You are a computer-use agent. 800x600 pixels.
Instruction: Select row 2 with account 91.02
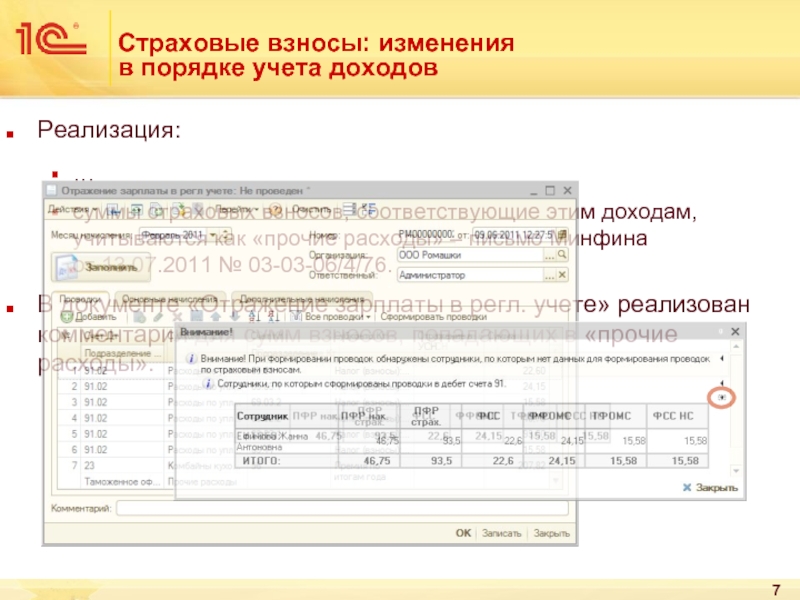(116, 386)
